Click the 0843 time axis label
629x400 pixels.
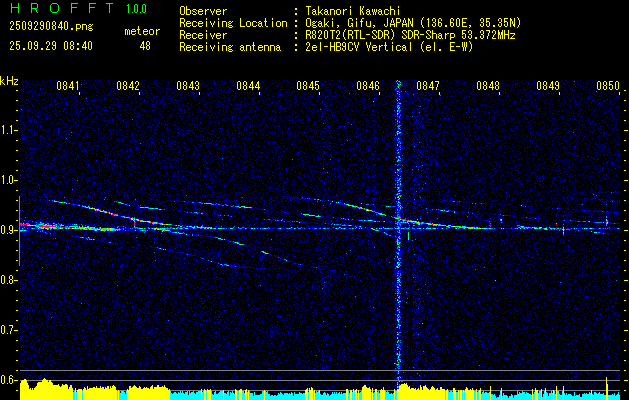coord(188,86)
